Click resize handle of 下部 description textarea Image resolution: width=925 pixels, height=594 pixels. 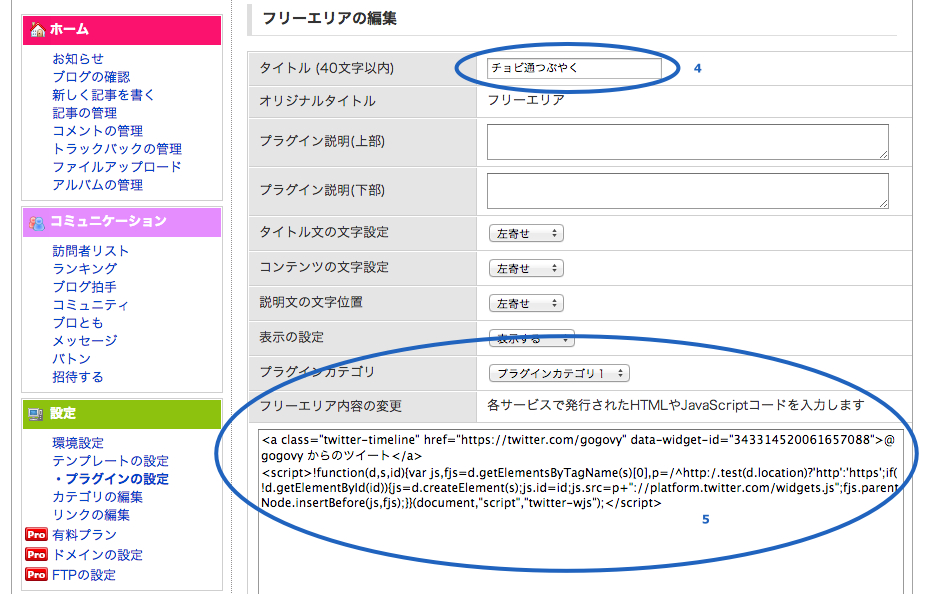click(883, 204)
